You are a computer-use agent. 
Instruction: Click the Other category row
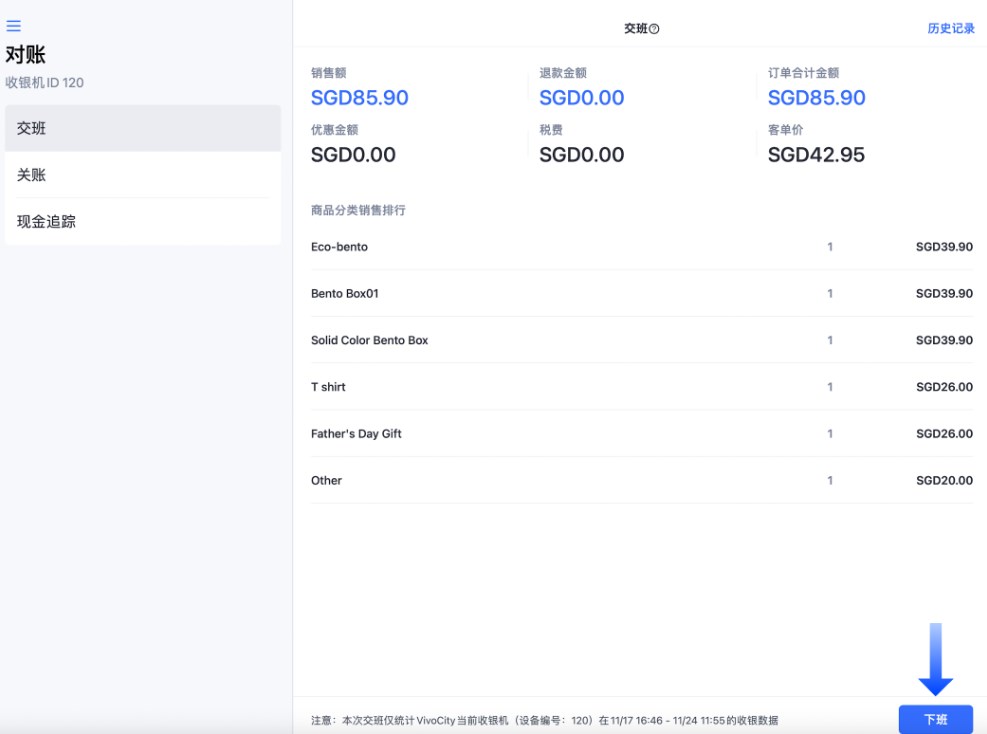click(641, 481)
